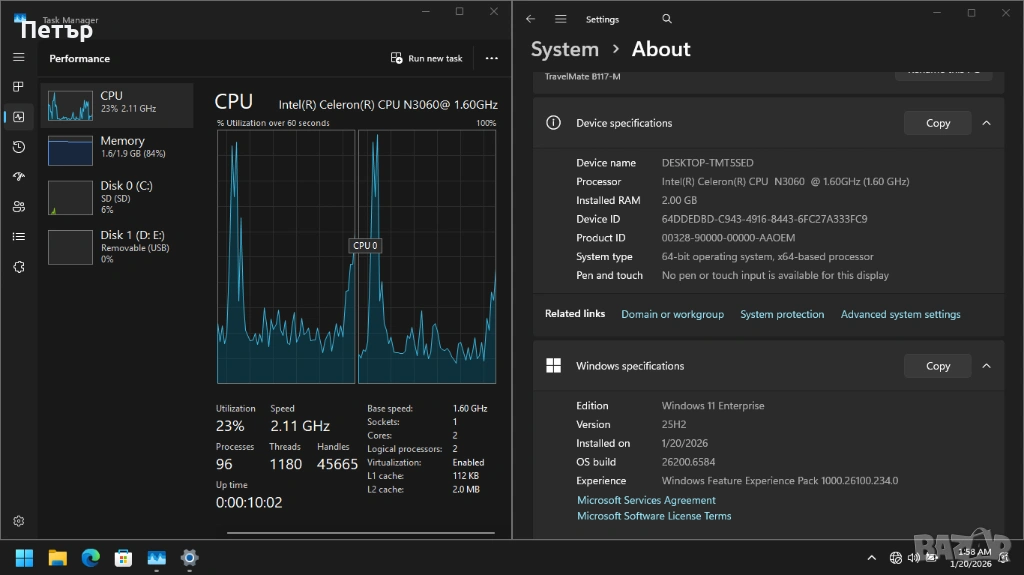Image resolution: width=1024 pixels, height=575 pixels.
Task: Toggle Task Manager hamburger navigation menu
Action: [18, 58]
